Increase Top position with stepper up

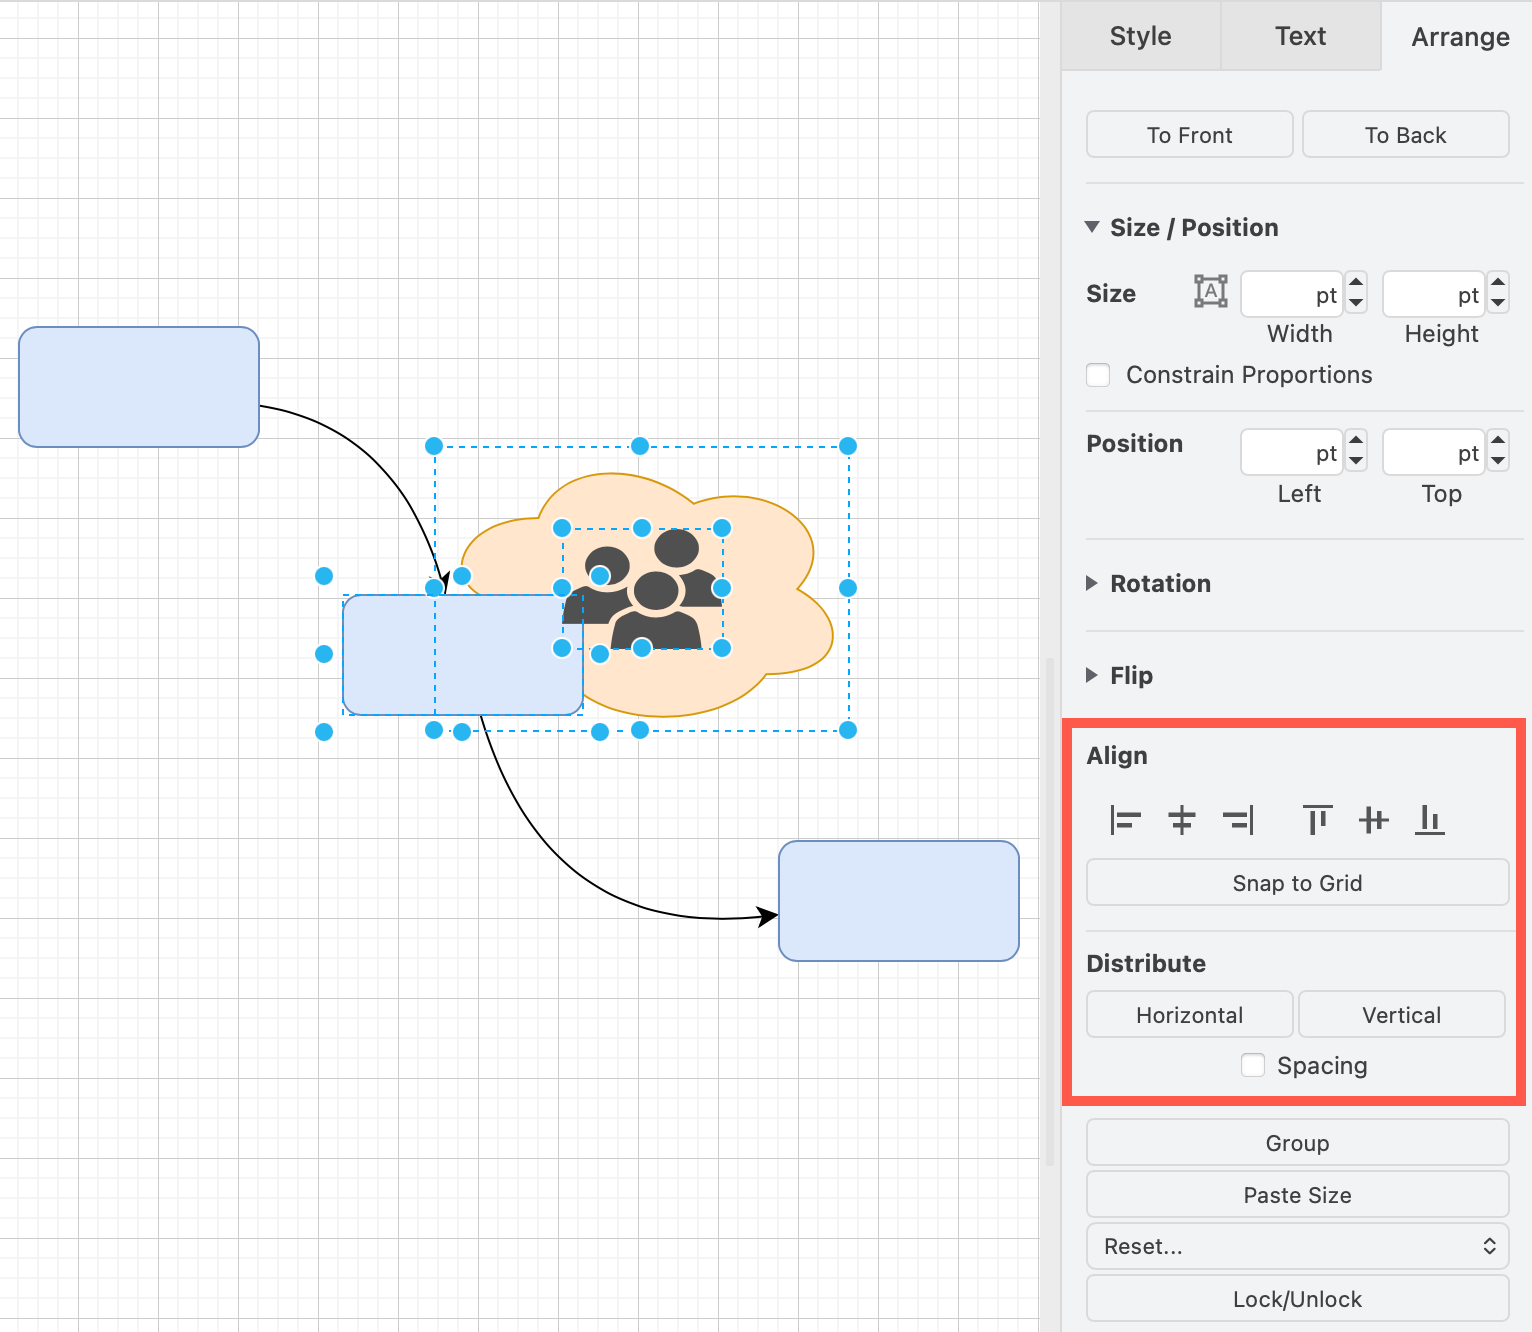(x=1498, y=440)
